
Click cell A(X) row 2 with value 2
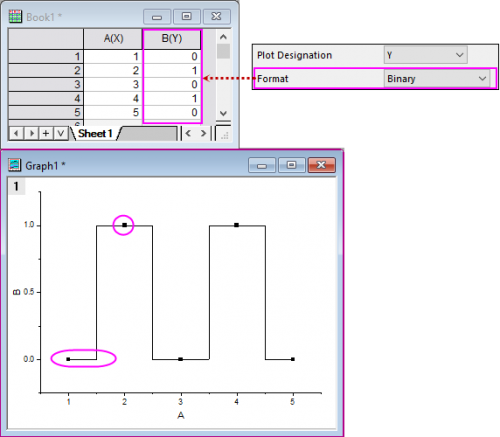point(113,70)
